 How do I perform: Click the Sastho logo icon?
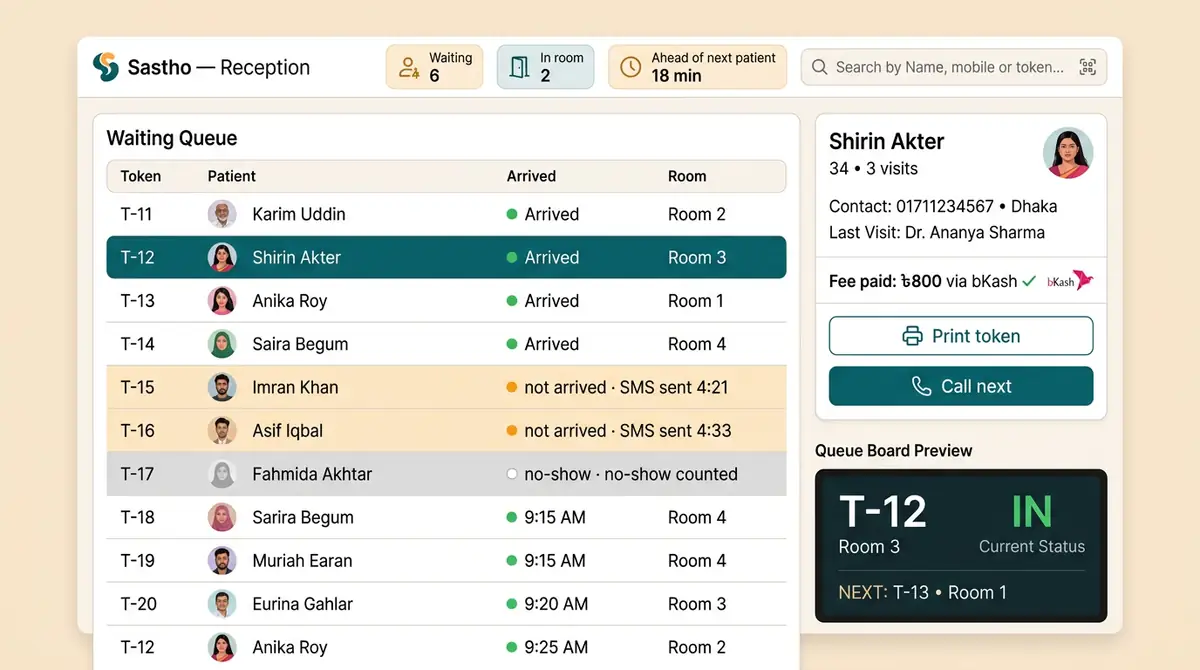point(105,67)
